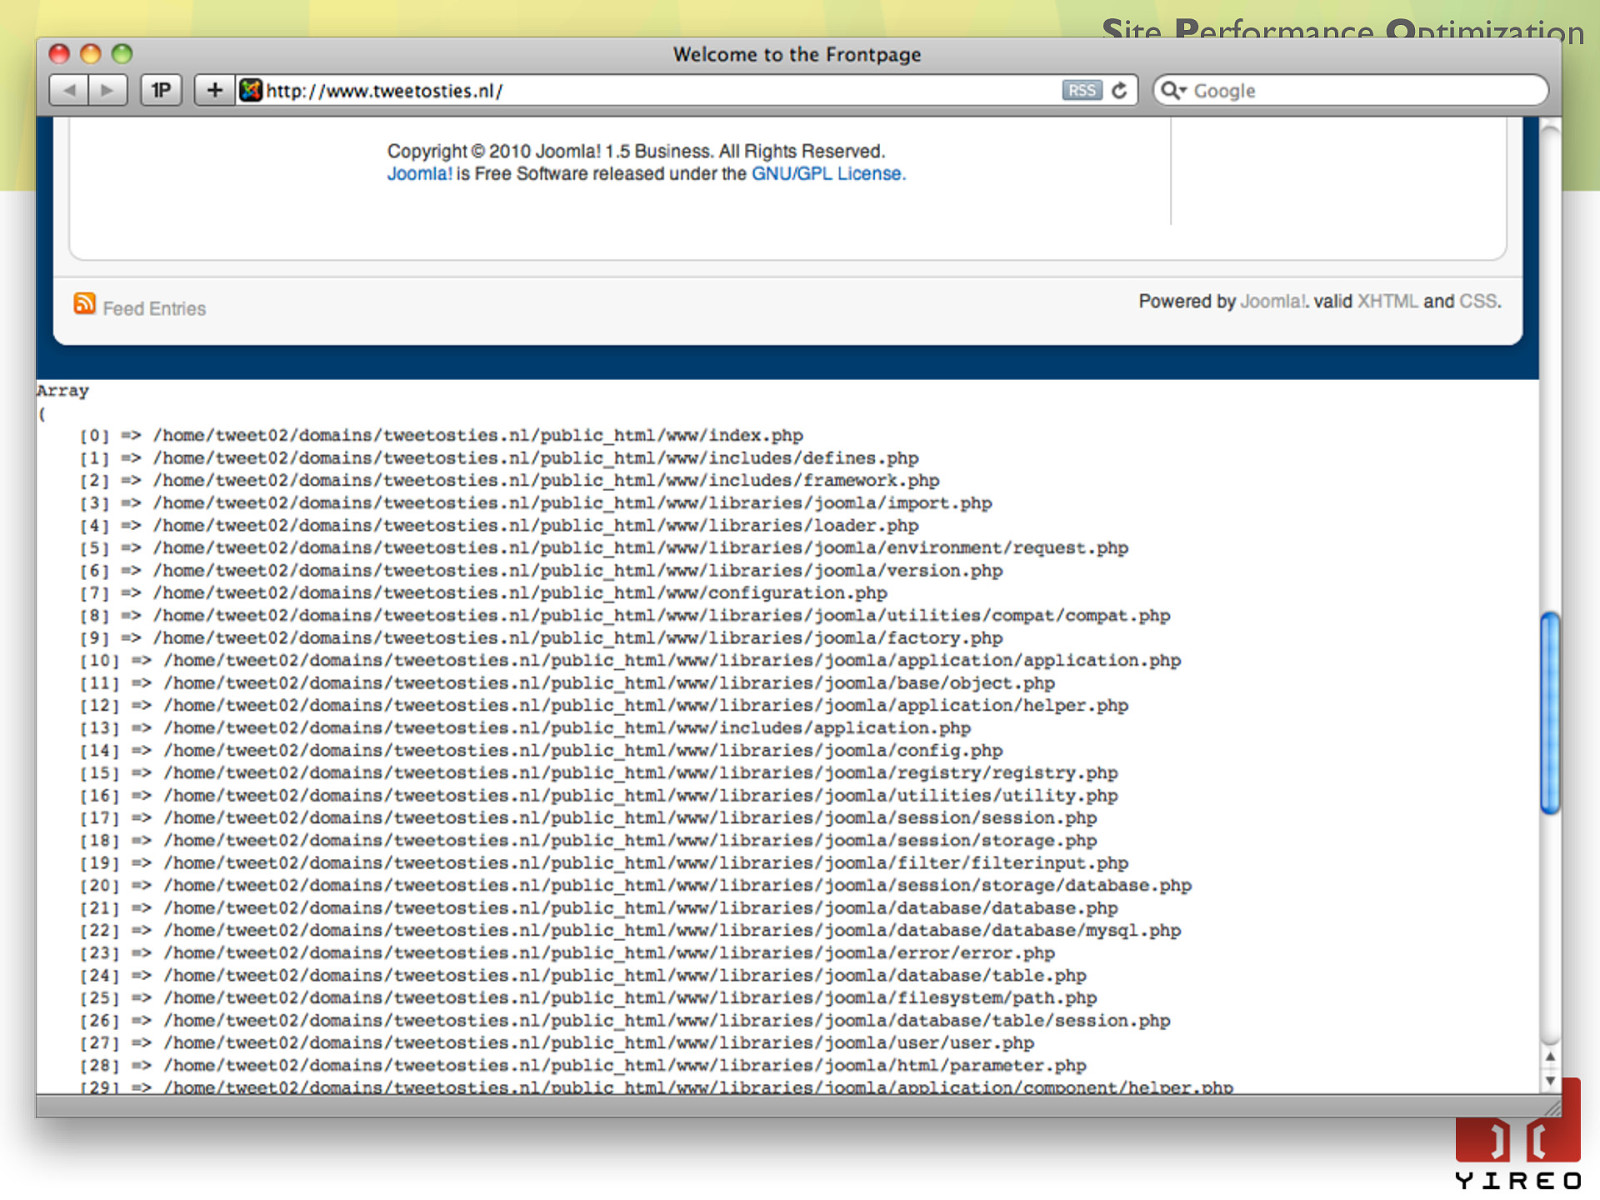Click array entry [22] mysql.php path
Viewport: 1600px width, 1200px height.
pos(672,930)
